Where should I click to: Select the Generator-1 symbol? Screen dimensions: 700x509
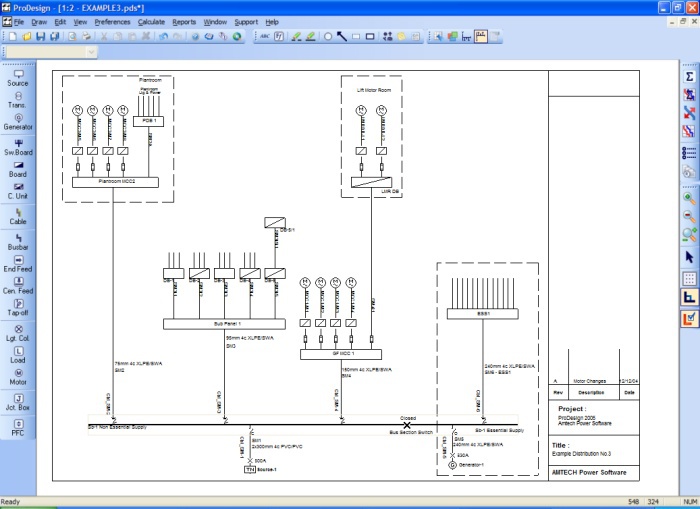click(x=452, y=465)
